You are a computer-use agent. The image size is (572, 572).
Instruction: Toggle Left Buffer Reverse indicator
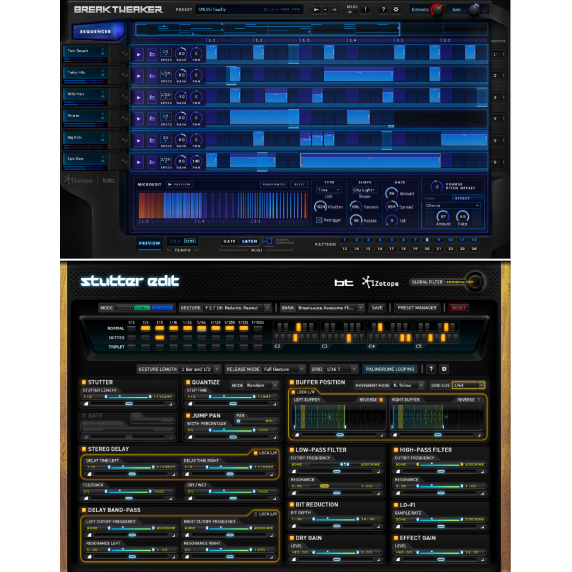point(381,400)
